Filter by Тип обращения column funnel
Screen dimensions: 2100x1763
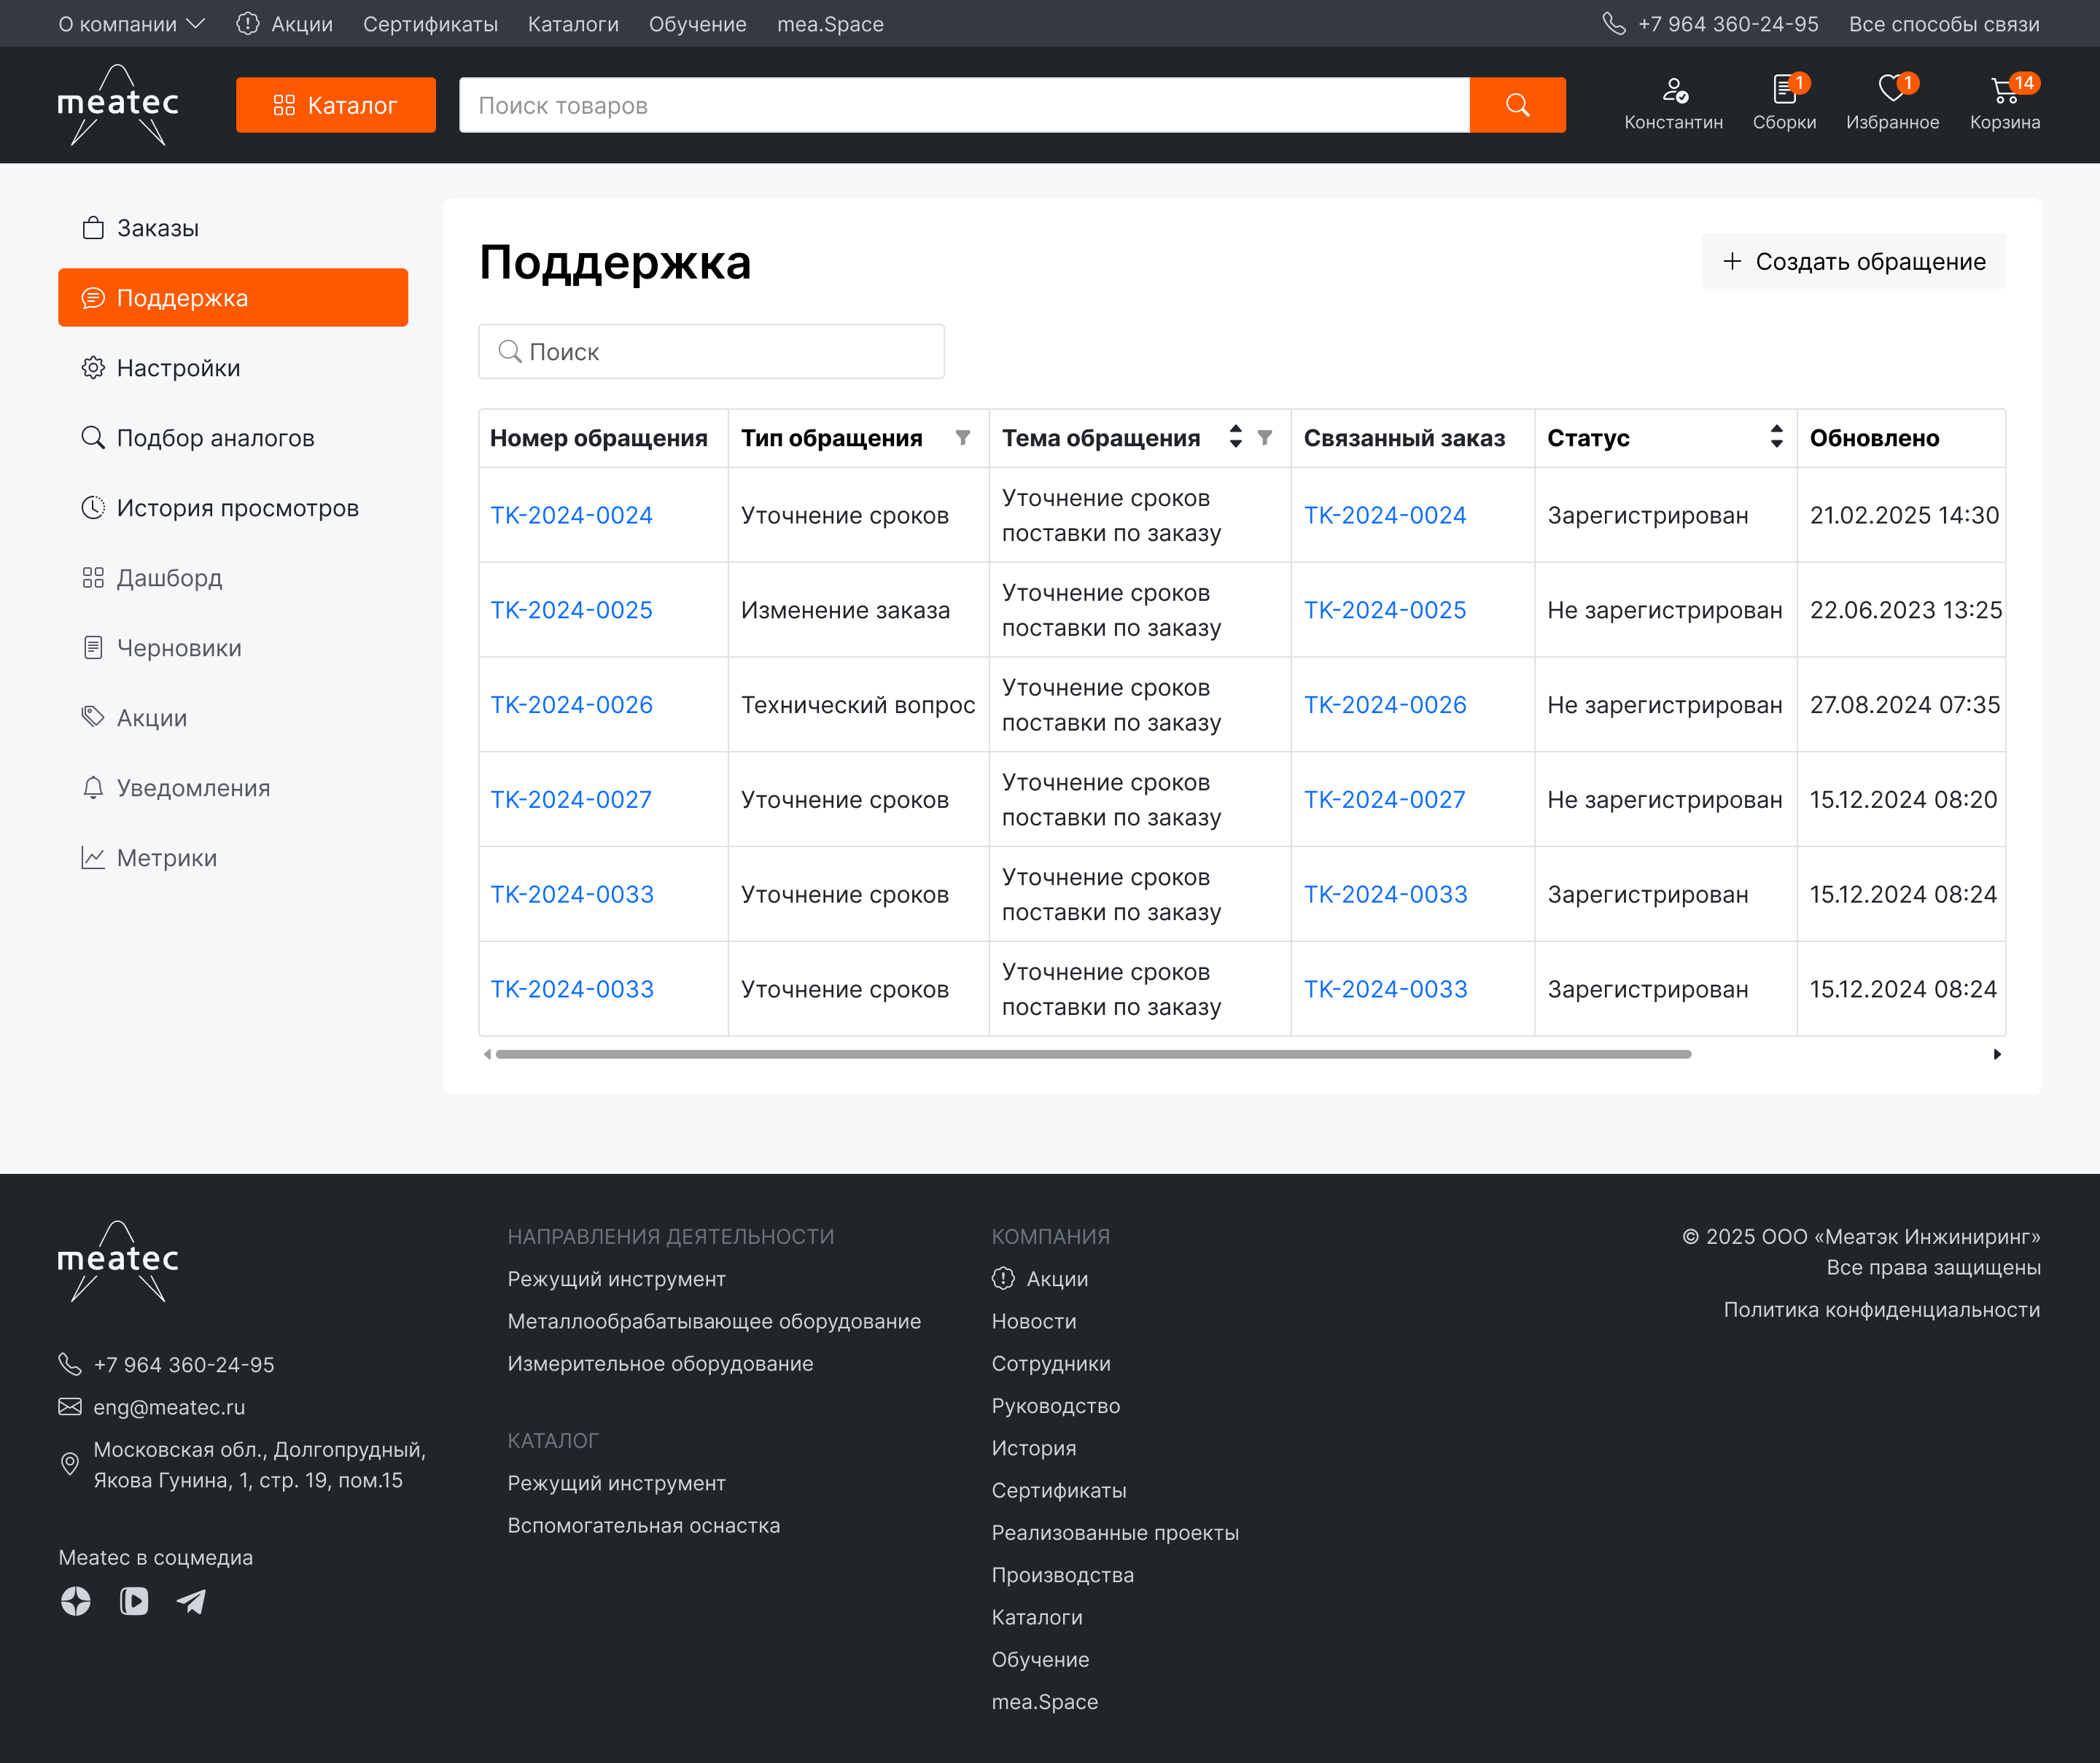pyautogui.click(x=962, y=438)
